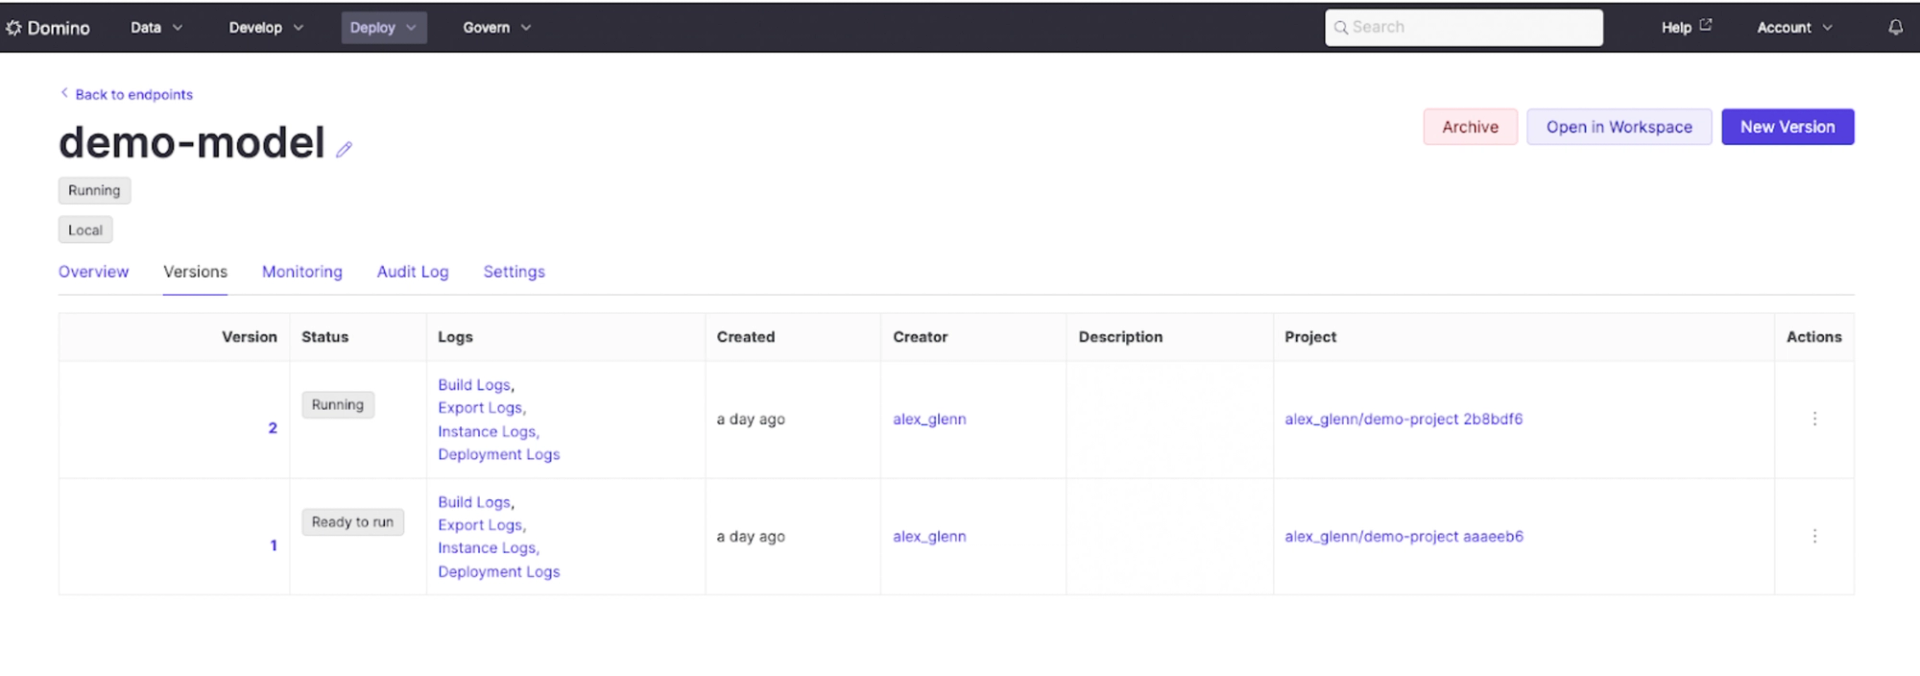Open Deployment Logs for version 2

[x=499, y=454]
